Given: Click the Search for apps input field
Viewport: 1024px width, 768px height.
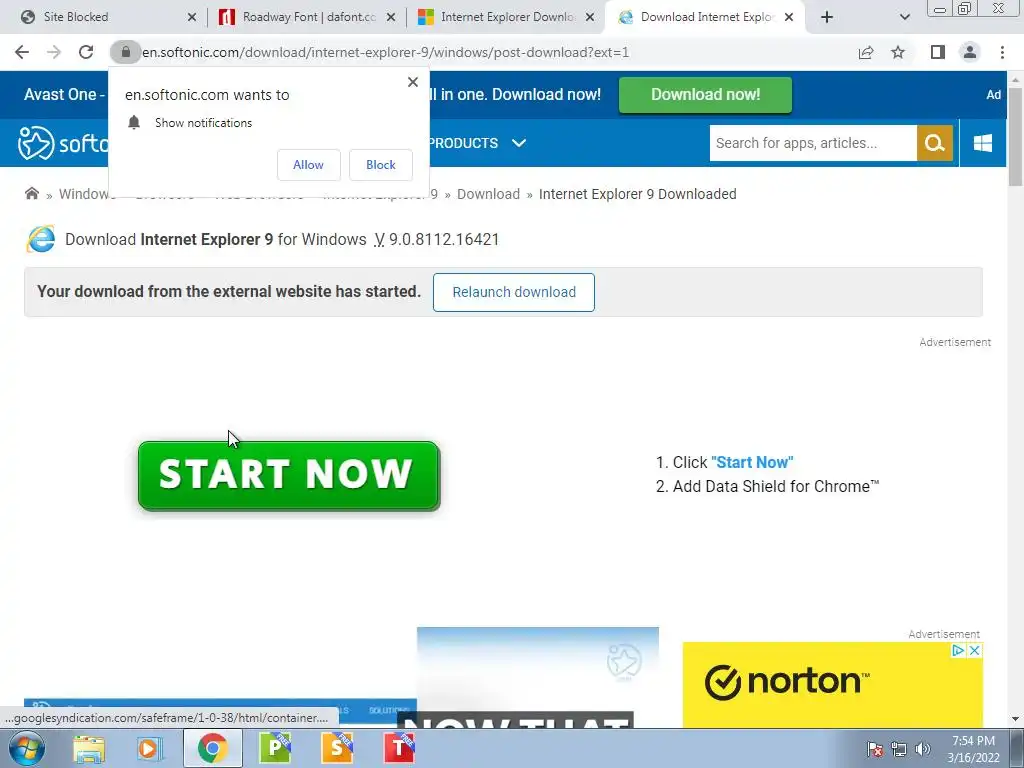Looking at the screenshot, I should pyautogui.click(x=813, y=143).
